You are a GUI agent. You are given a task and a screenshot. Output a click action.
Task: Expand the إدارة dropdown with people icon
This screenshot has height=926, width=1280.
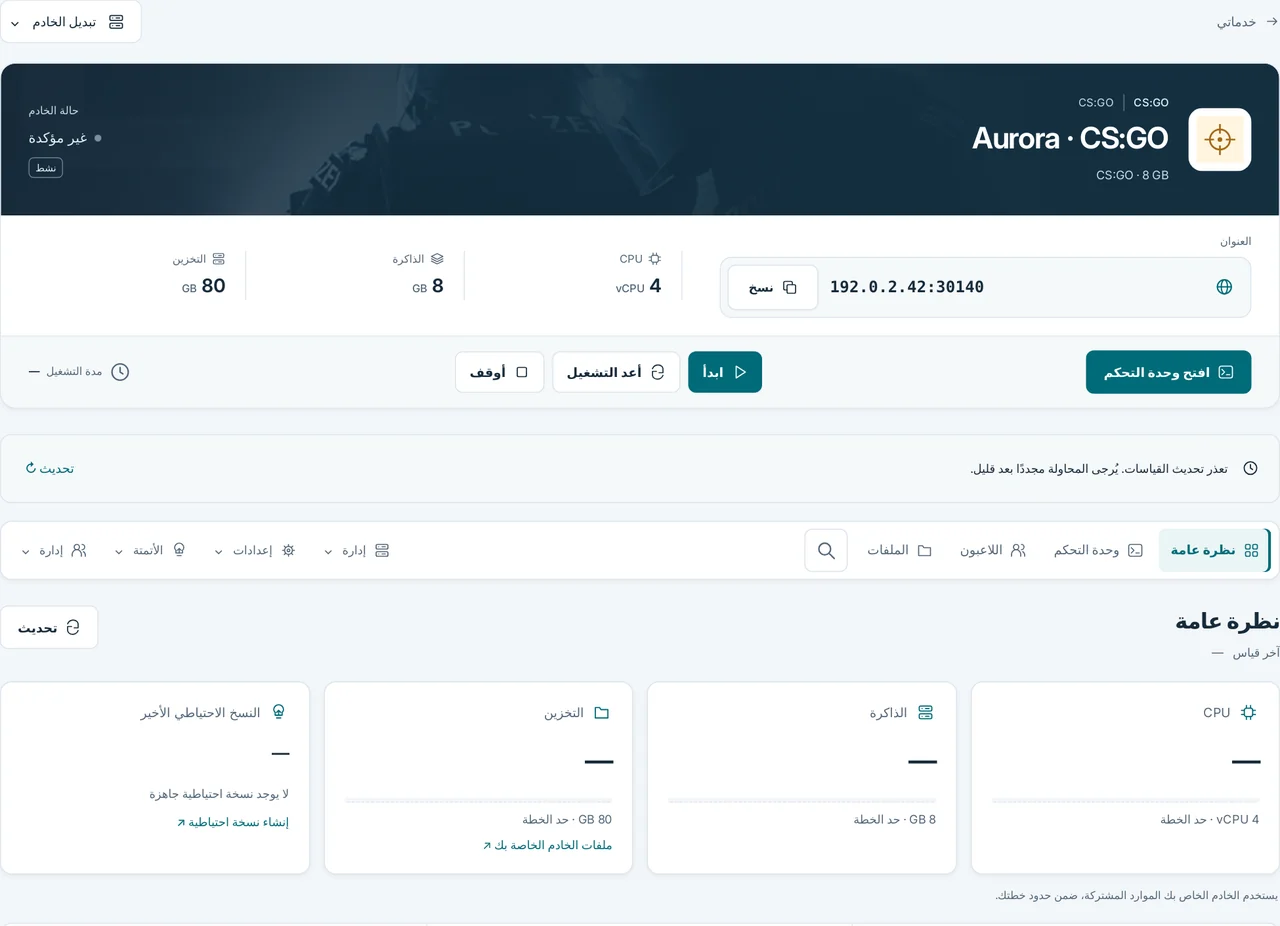[54, 550]
